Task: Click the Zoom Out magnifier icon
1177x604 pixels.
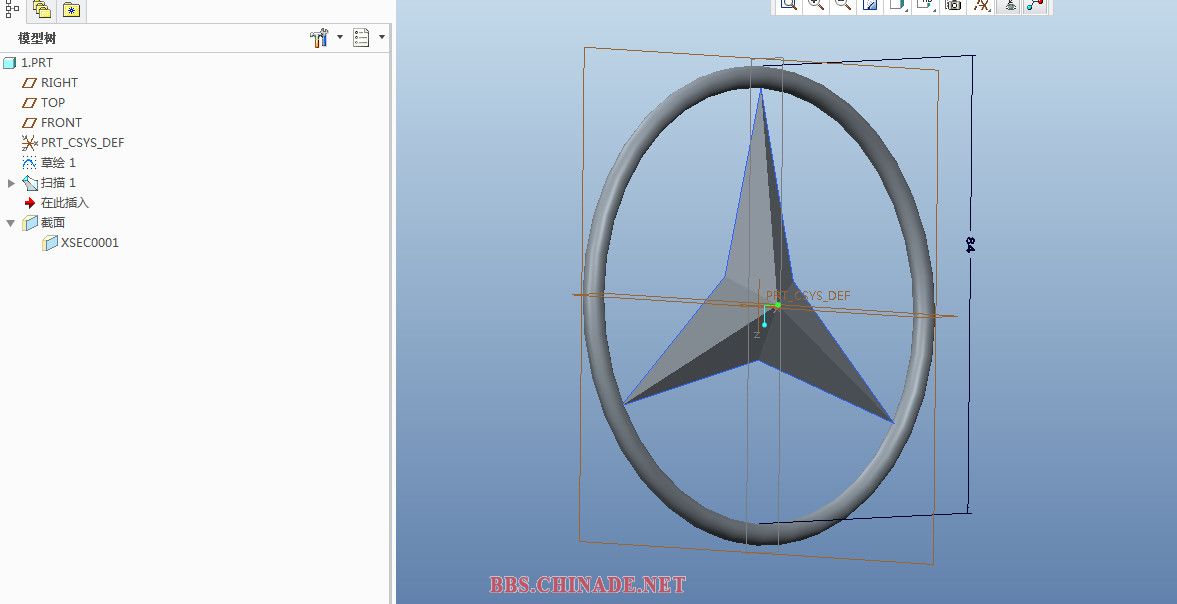Action: point(843,5)
